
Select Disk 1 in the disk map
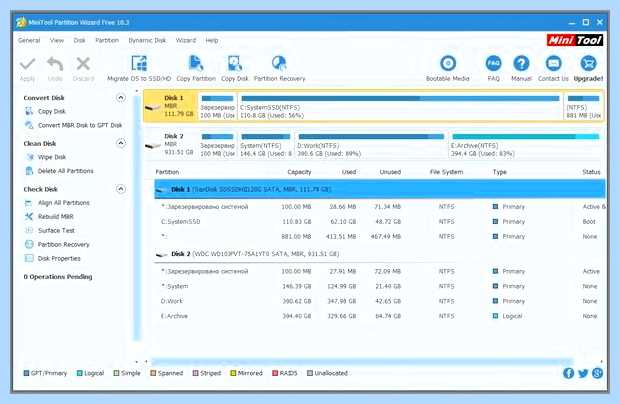pyautogui.click(x=170, y=106)
